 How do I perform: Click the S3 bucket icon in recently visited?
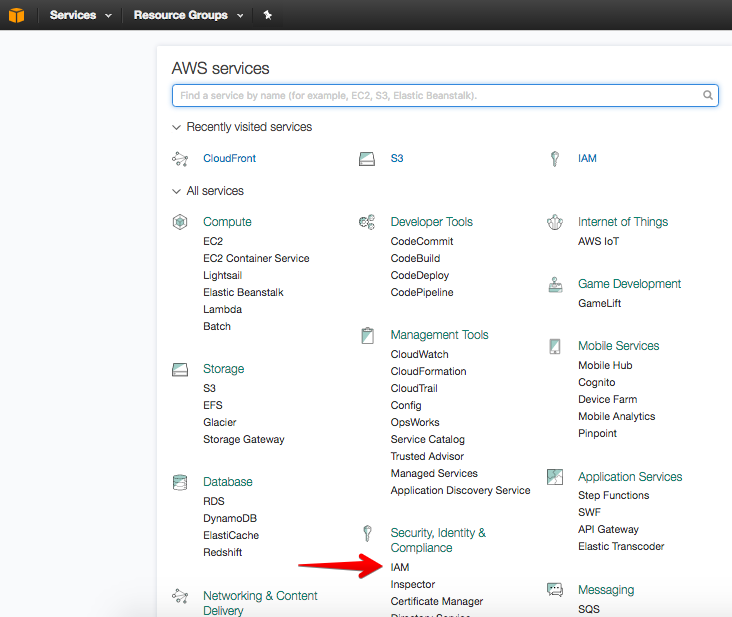[x=367, y=159]
